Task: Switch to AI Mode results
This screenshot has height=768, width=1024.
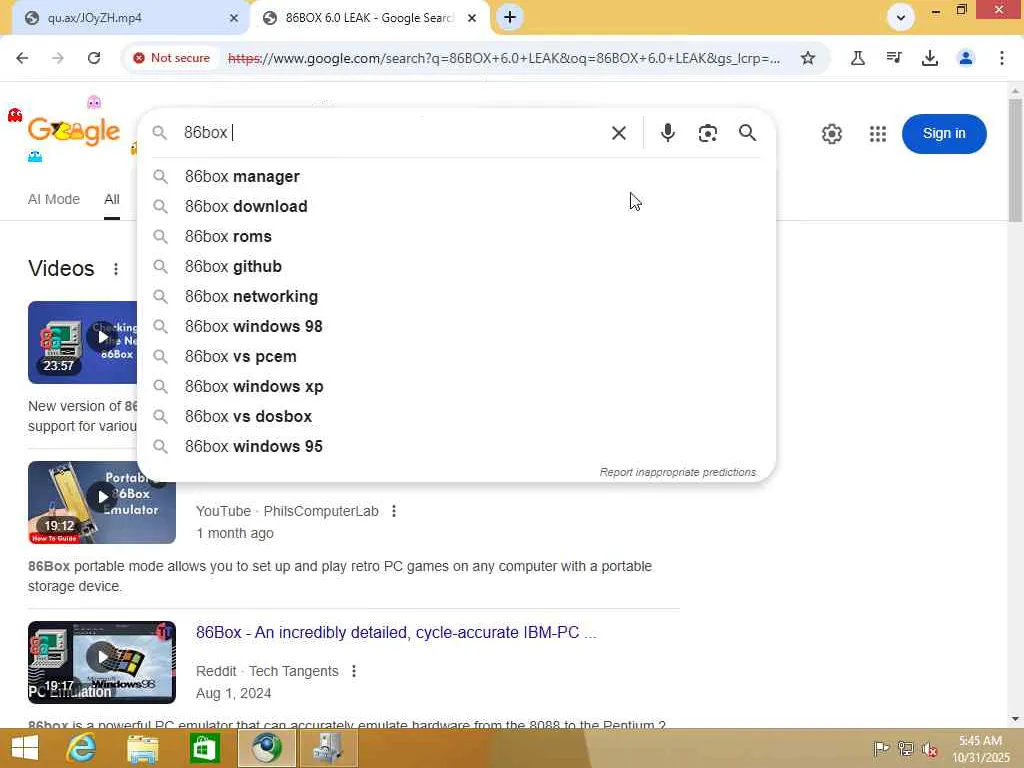Action: tap(54, 199)
